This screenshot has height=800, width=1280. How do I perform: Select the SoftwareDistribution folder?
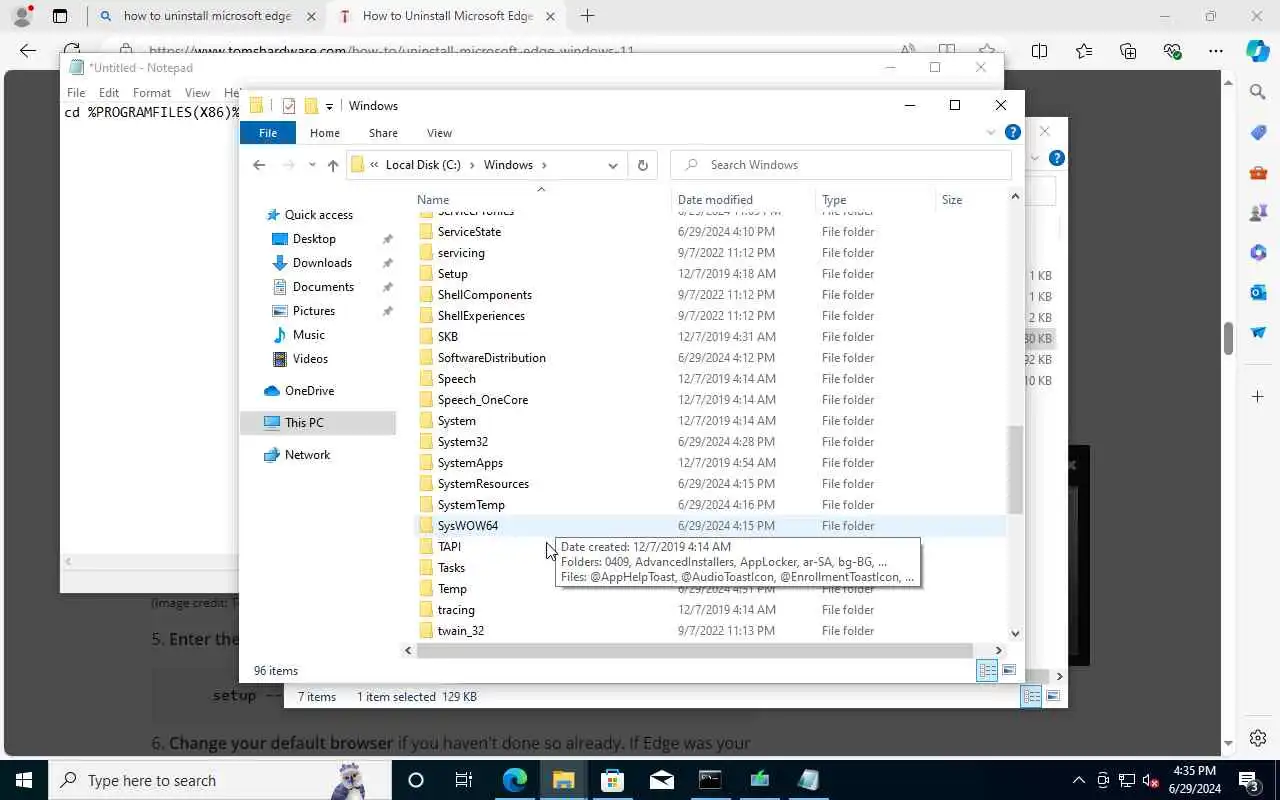(x=491, y=358)
